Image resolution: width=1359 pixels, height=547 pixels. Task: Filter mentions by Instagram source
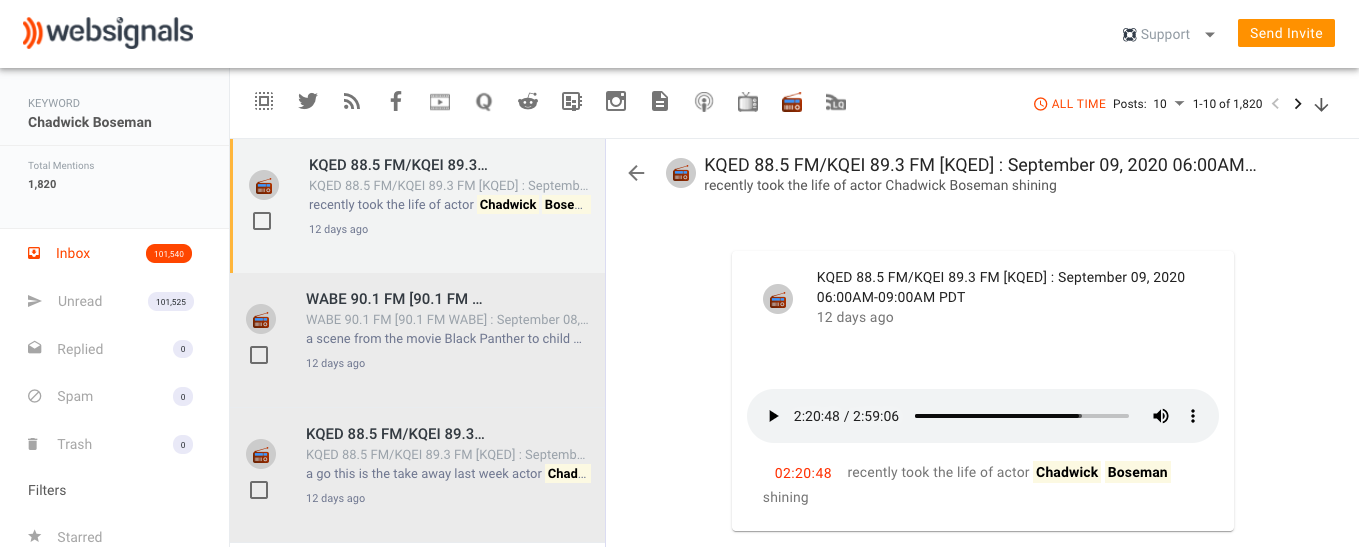(616, 101)
